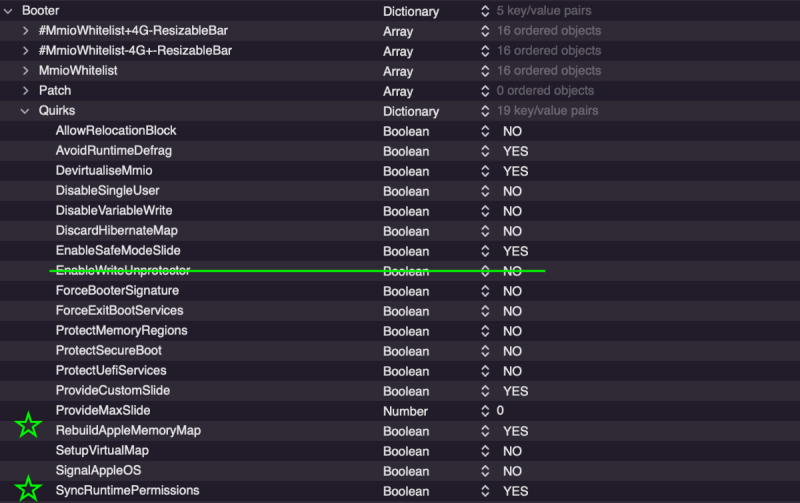
Task: Collapse the Booter dictionary
Action: point(8,11)
